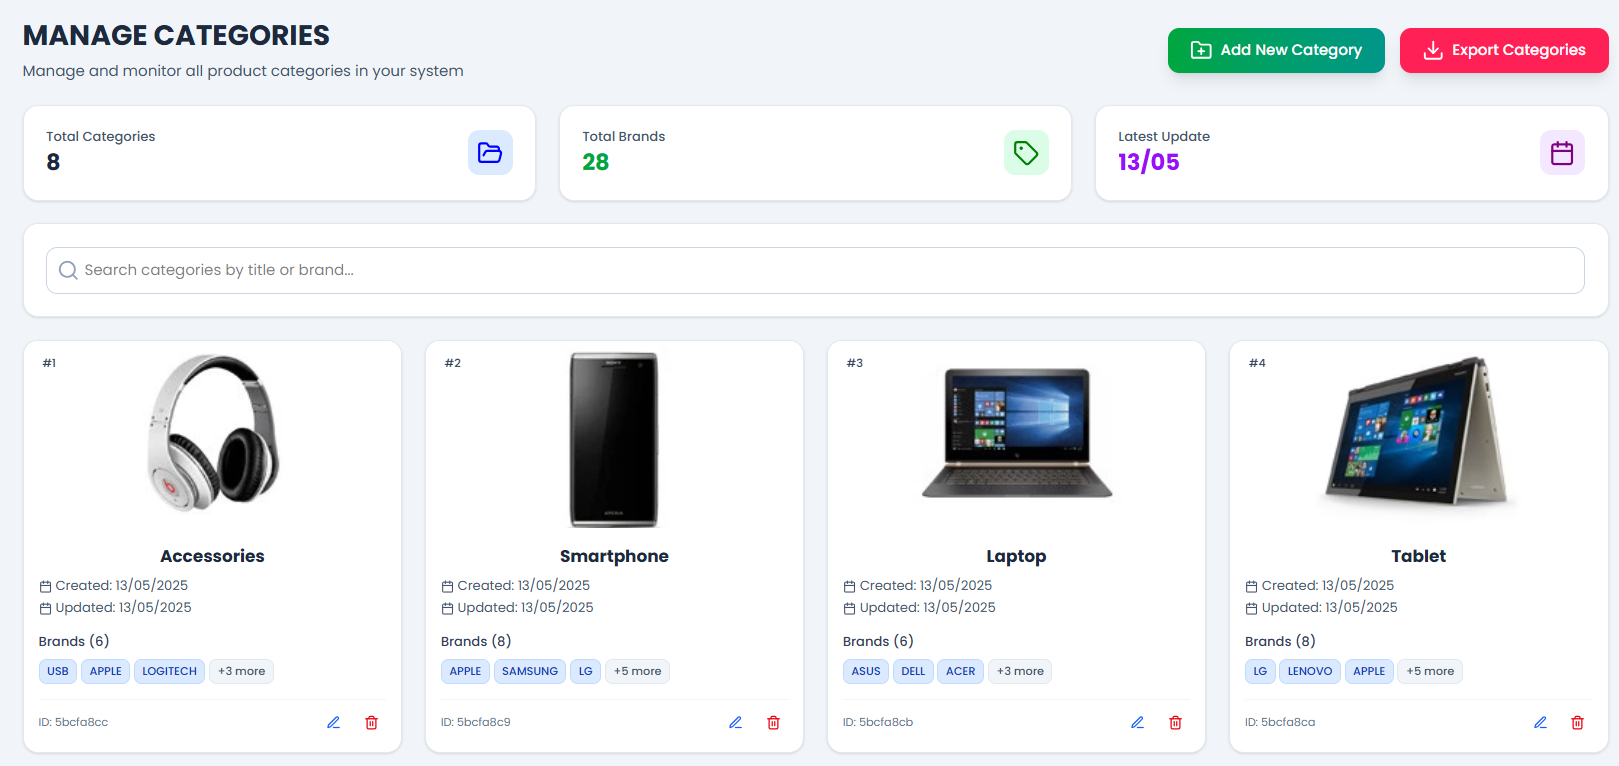Expand the +5 more brands in Tablet
This screenshot has width=1619, height=766.
pos(1430,671)
